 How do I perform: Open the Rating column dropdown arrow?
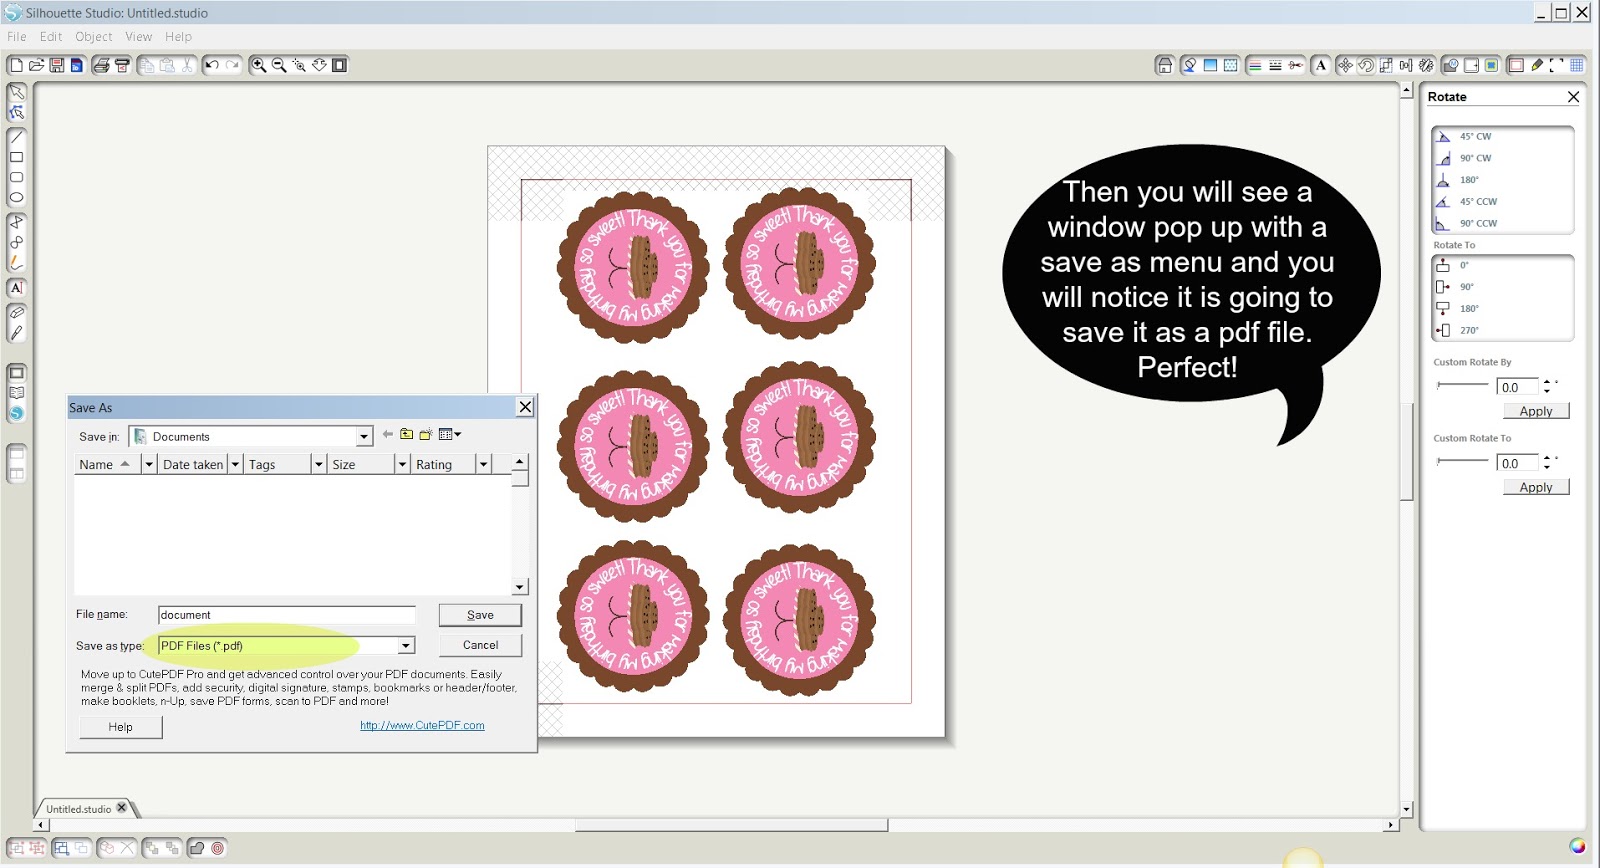[483, 464]
